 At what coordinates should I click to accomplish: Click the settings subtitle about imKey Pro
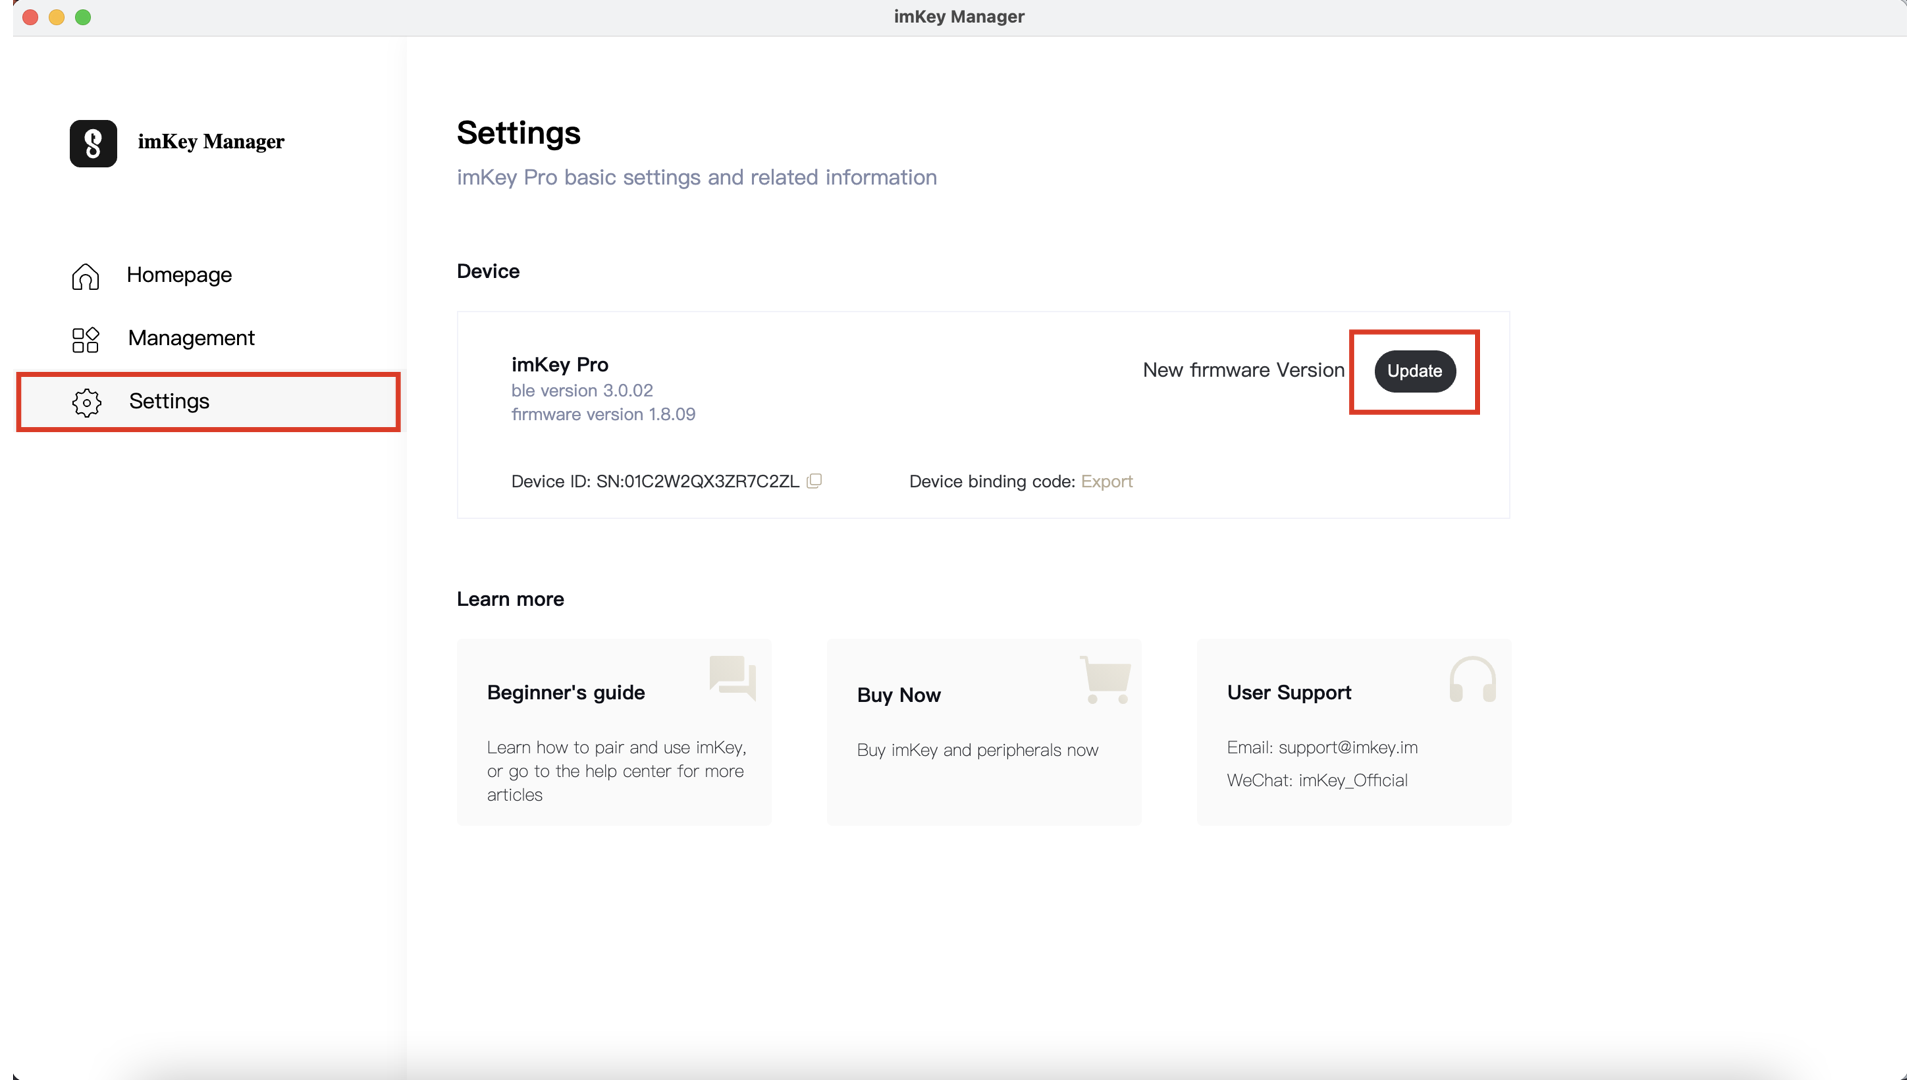point(696,177)
